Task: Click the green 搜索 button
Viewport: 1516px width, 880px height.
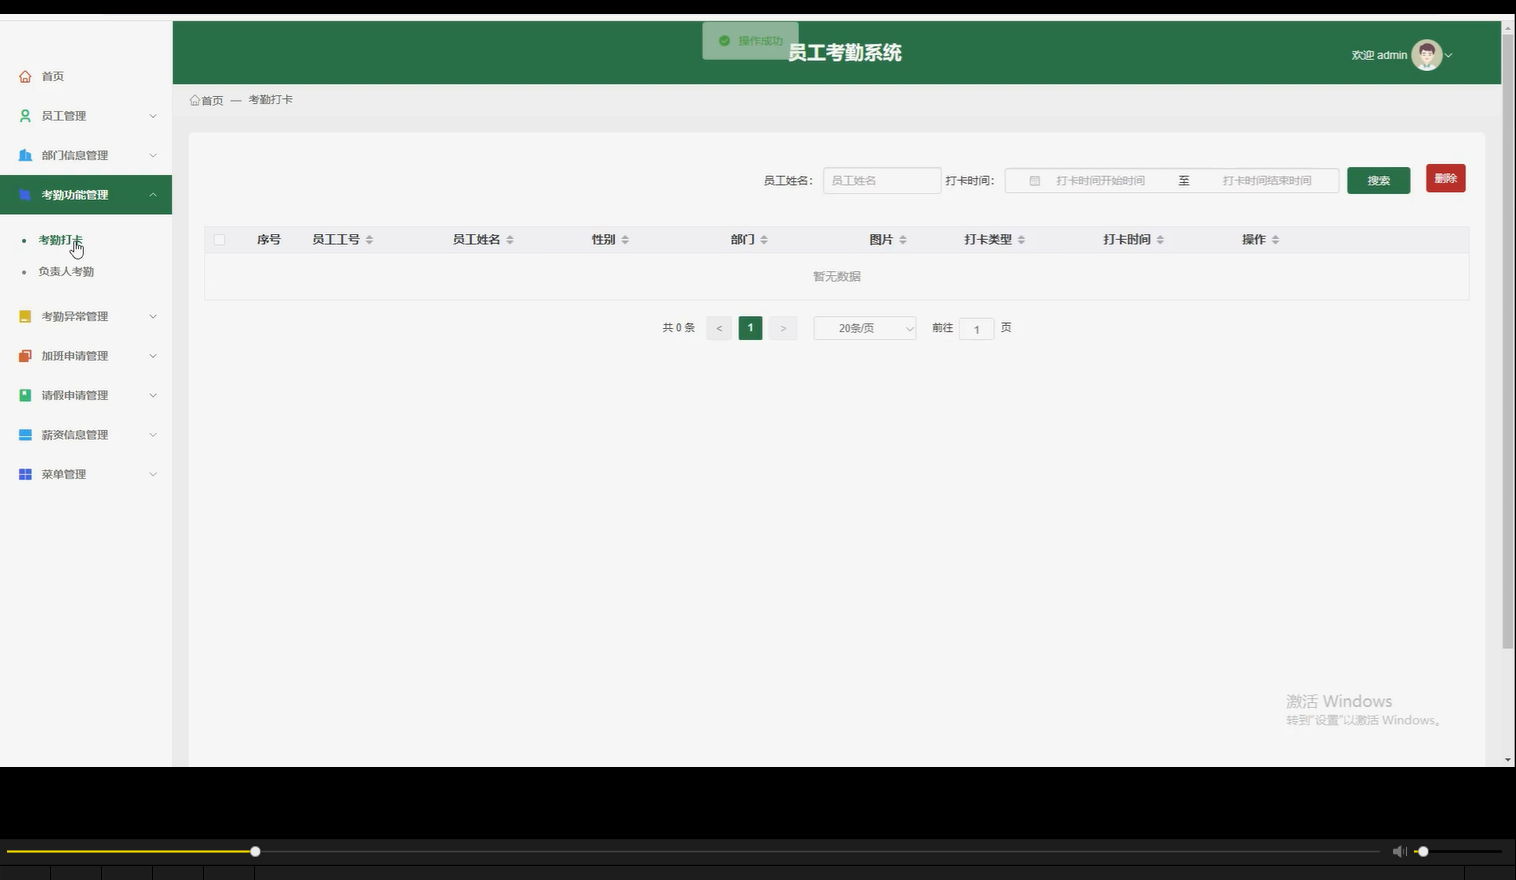Action: pyautogui.click(x=1379, y=181)
